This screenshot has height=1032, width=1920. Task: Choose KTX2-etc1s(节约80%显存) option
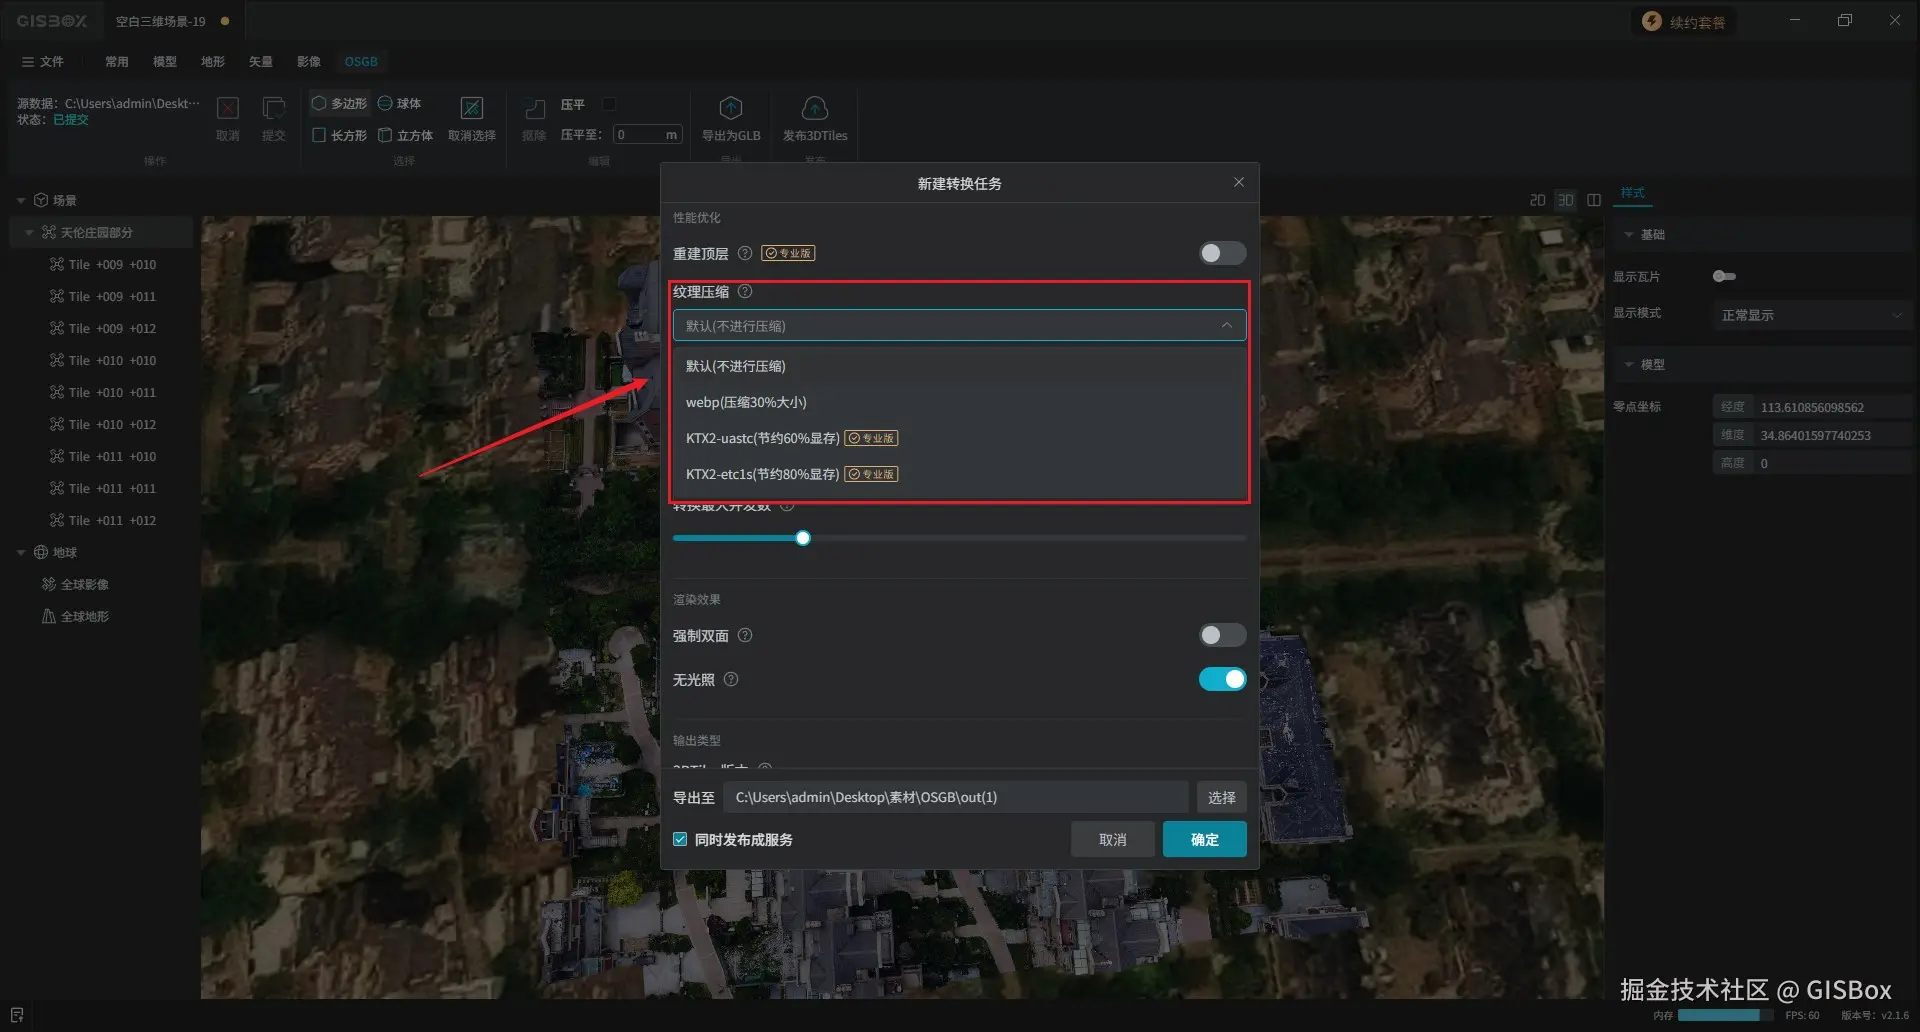(x=959, y=474)
